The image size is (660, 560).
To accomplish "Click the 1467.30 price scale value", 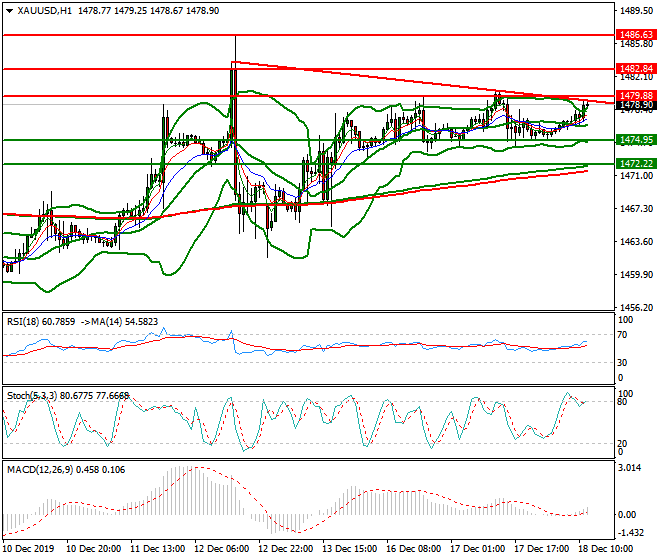I will coord(636,208).
